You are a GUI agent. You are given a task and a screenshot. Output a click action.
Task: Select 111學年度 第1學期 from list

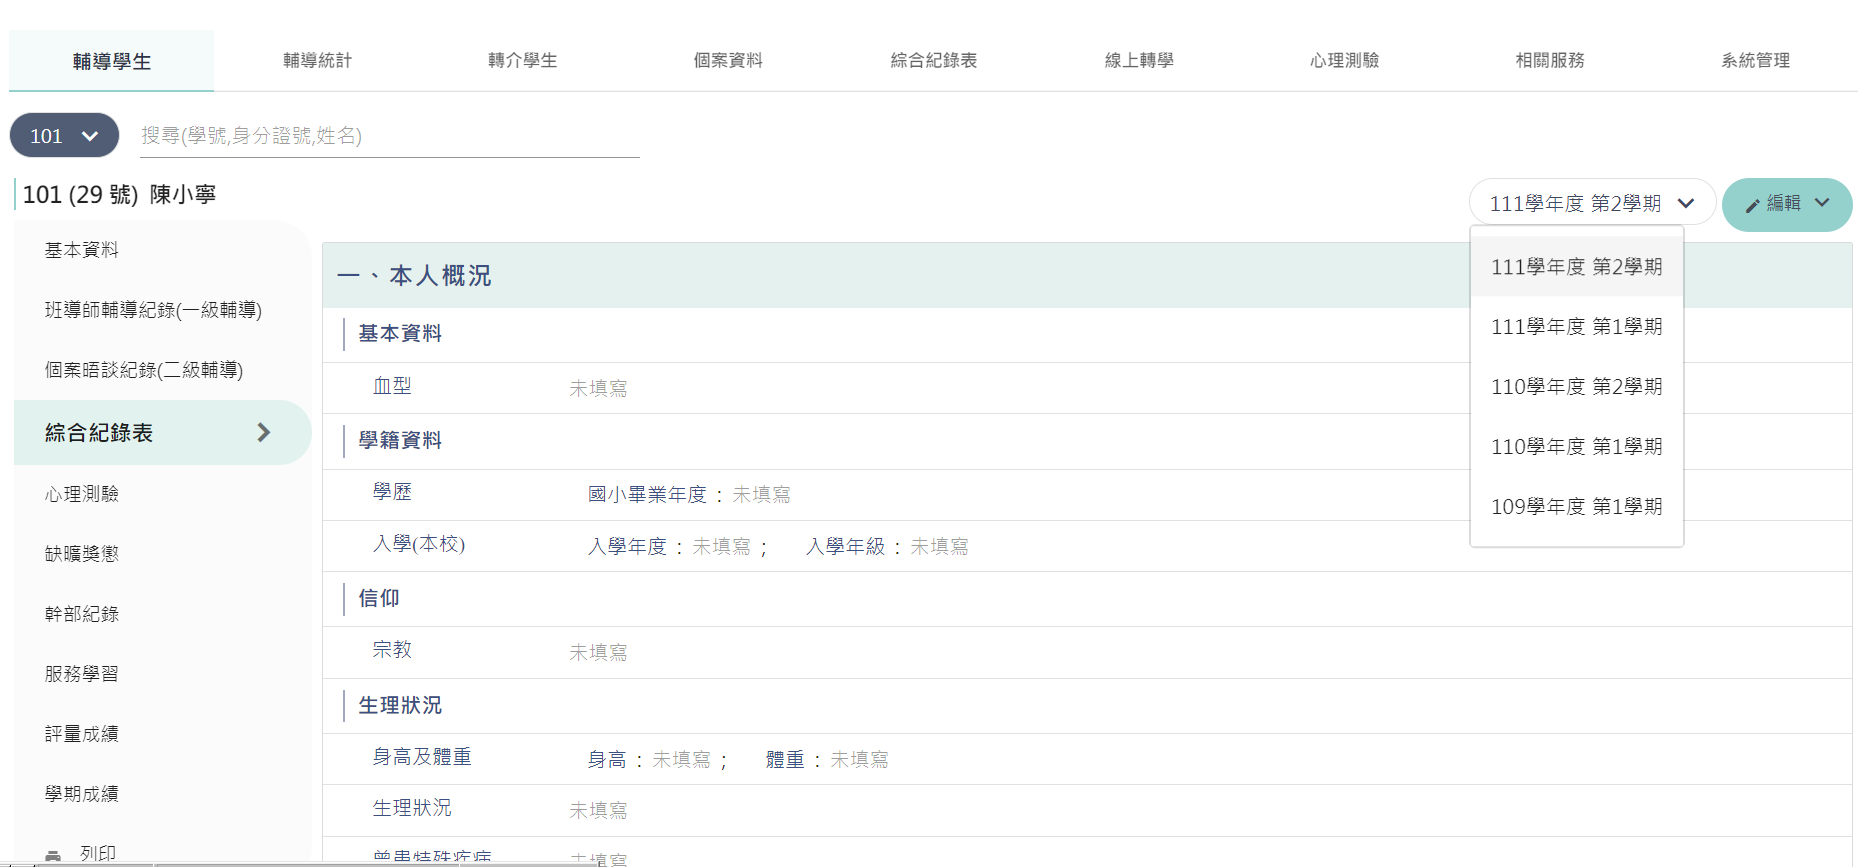pyautogui.click(x=1577, y=327)
